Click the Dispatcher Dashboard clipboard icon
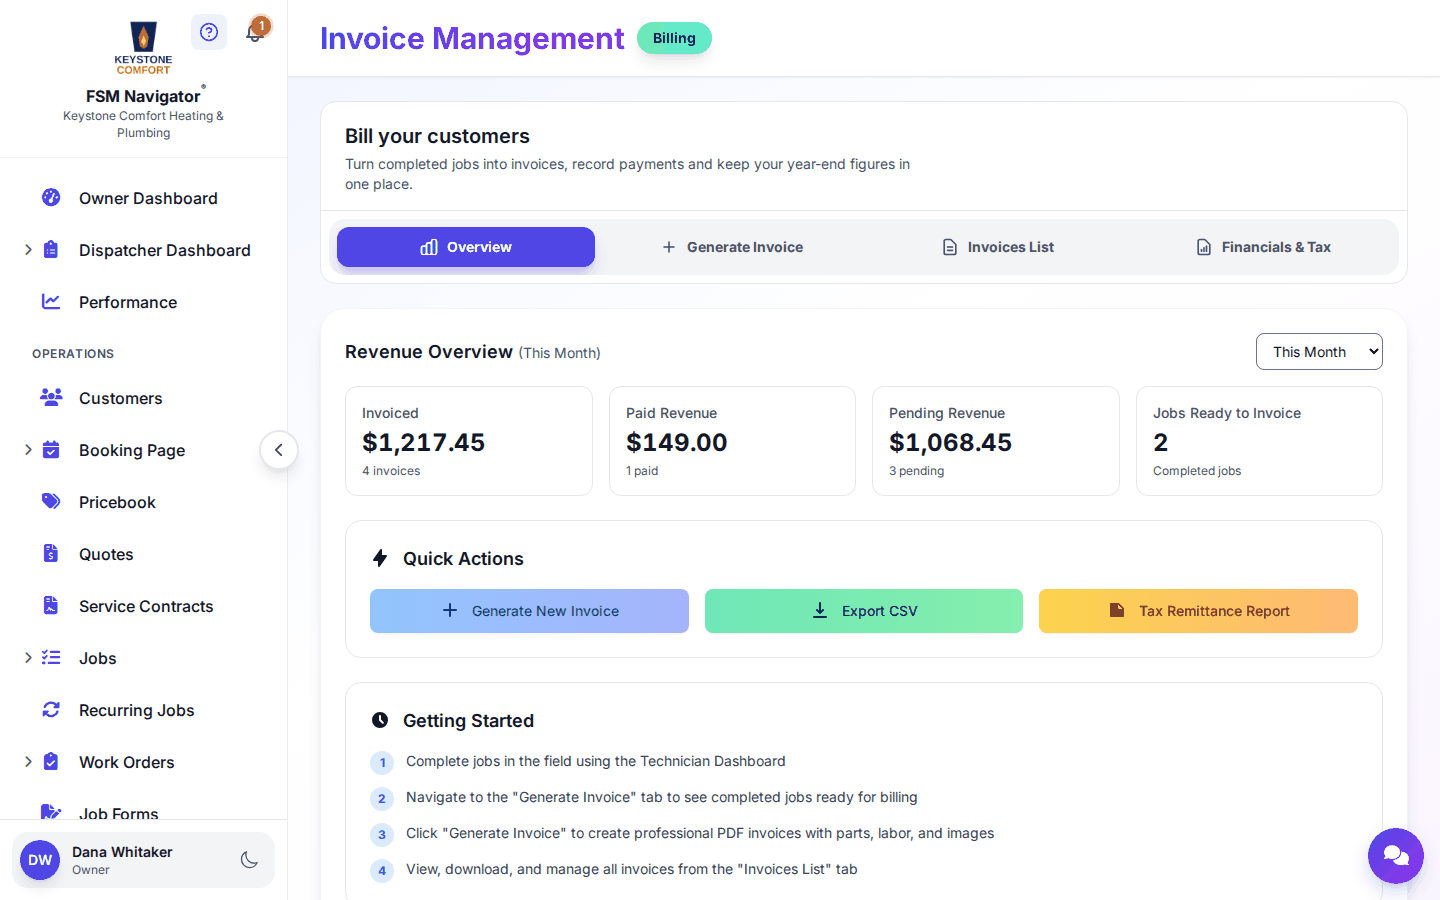Screen dimensions: 1440x900 (x=51, y=249)
